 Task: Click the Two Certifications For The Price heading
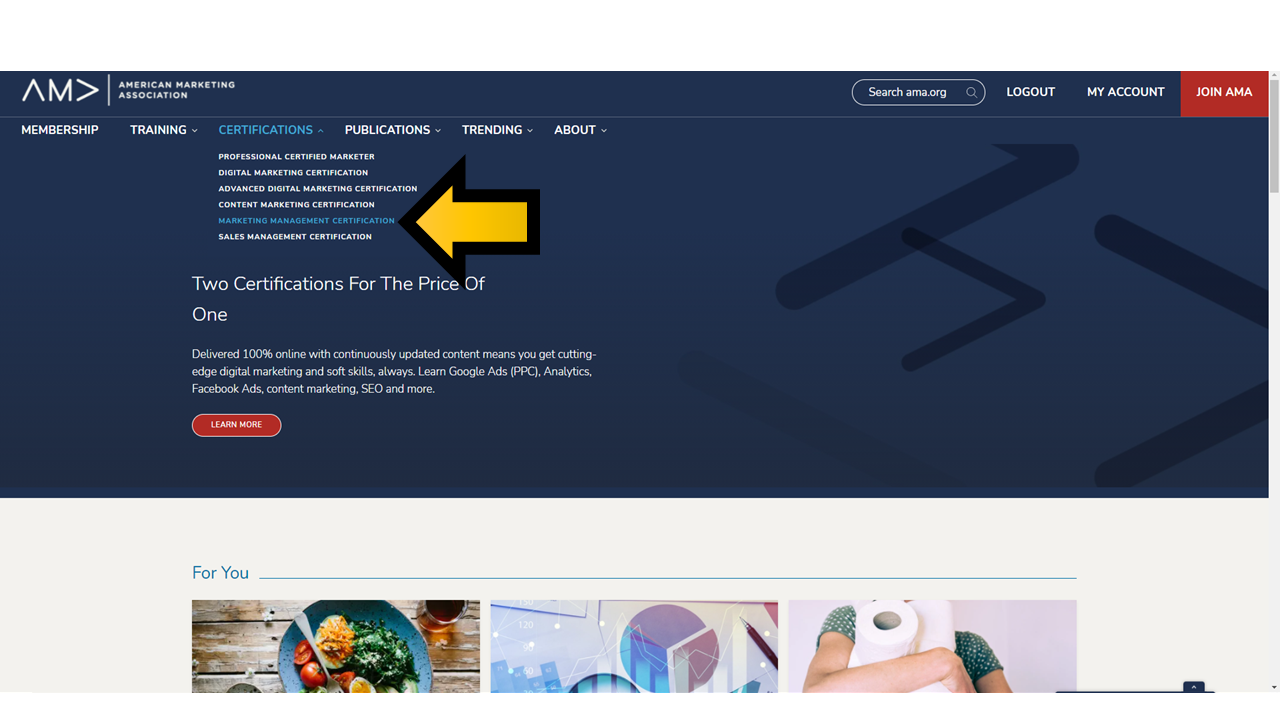338,299
